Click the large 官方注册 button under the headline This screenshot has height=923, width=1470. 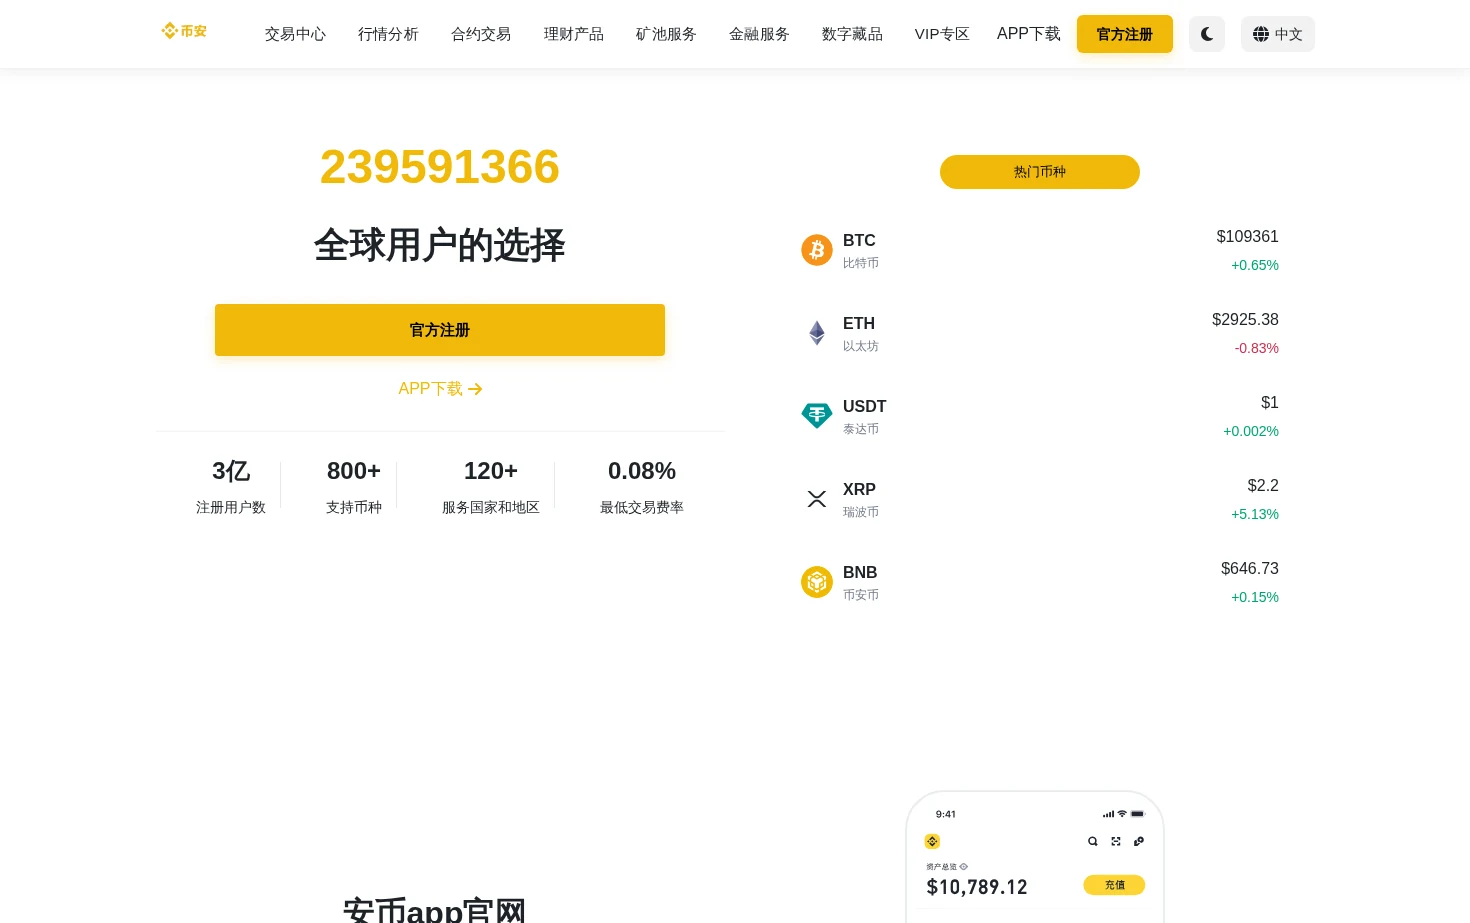point(440,330)
